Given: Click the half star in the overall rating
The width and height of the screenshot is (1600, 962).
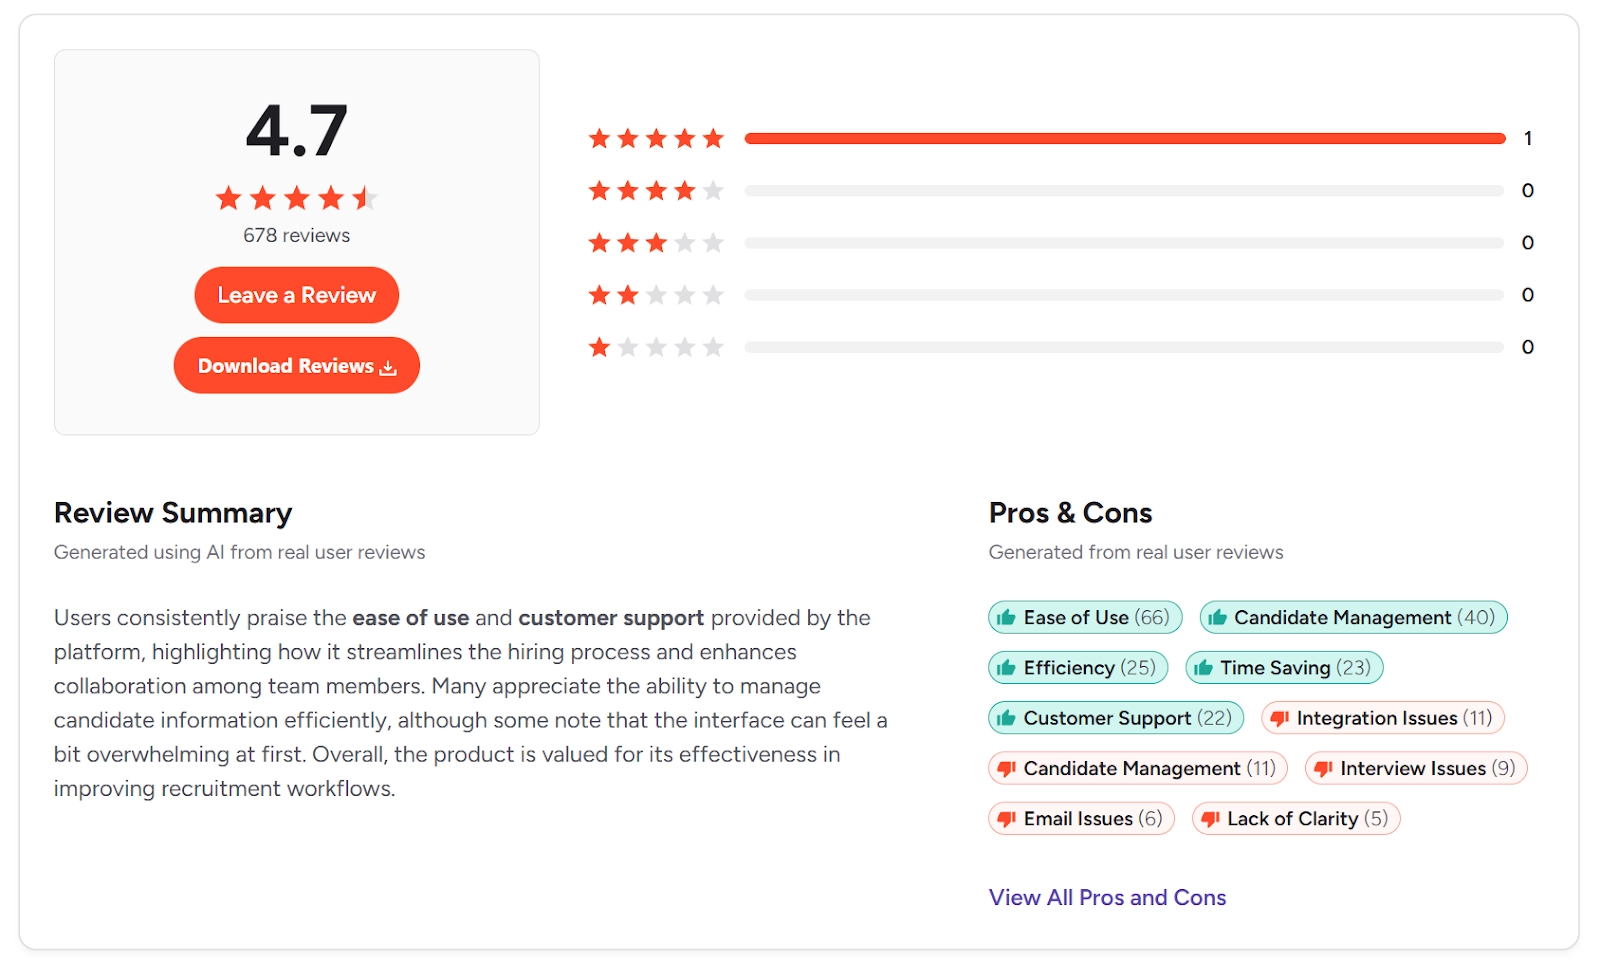Looking at the screenshot, I should click(362, 198).
